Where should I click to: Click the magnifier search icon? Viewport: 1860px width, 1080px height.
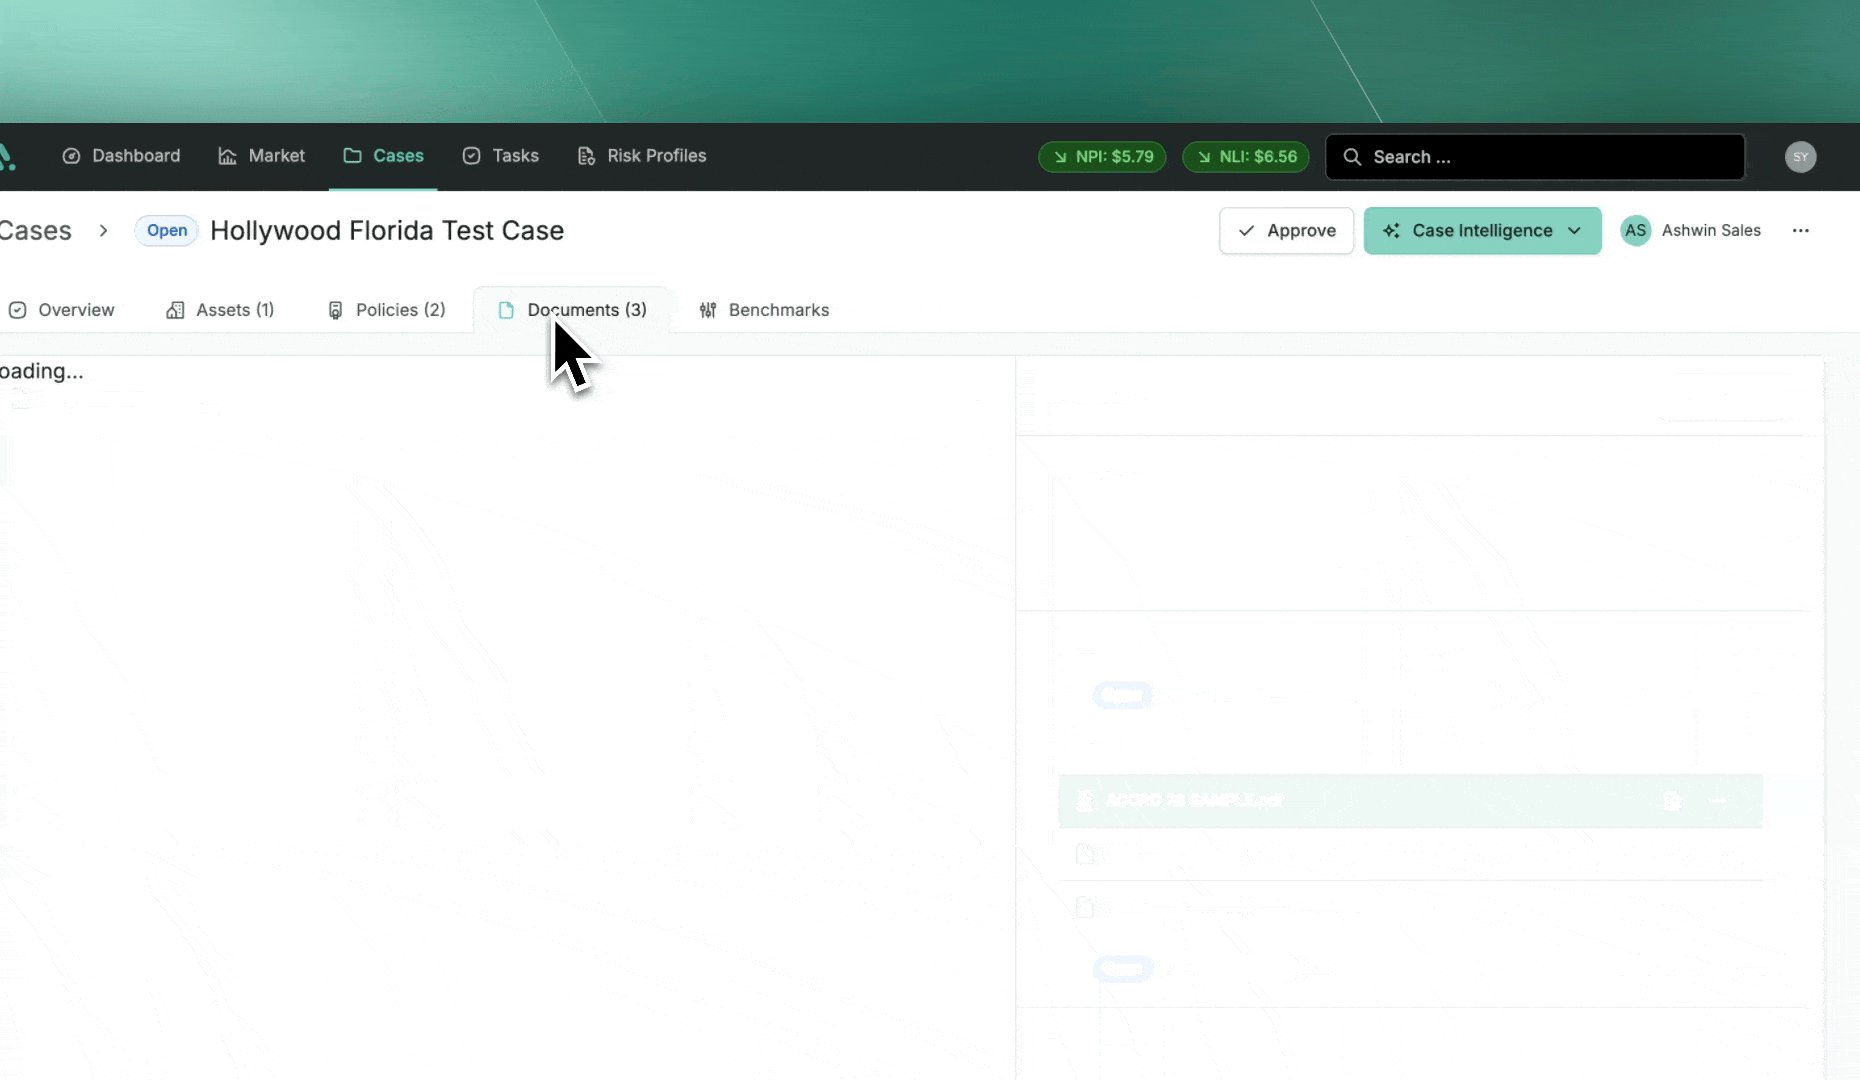1352,157
